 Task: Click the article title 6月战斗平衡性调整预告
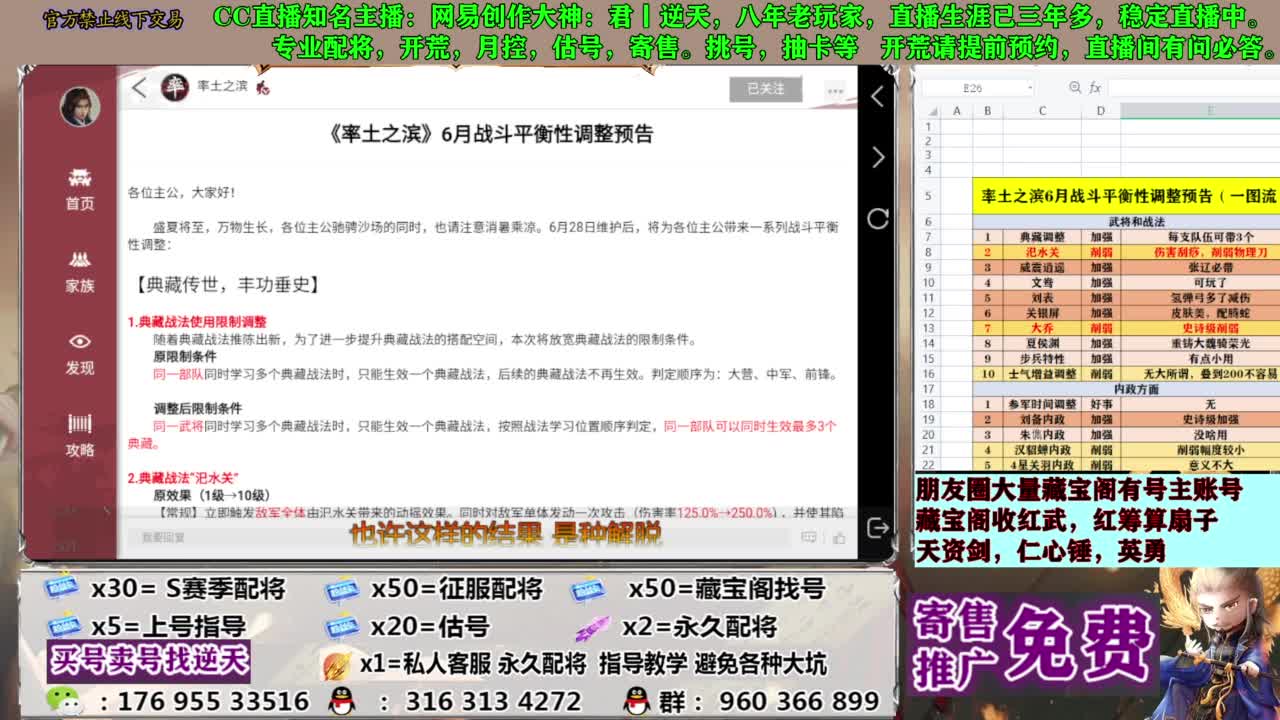click(x=490, y=134)
